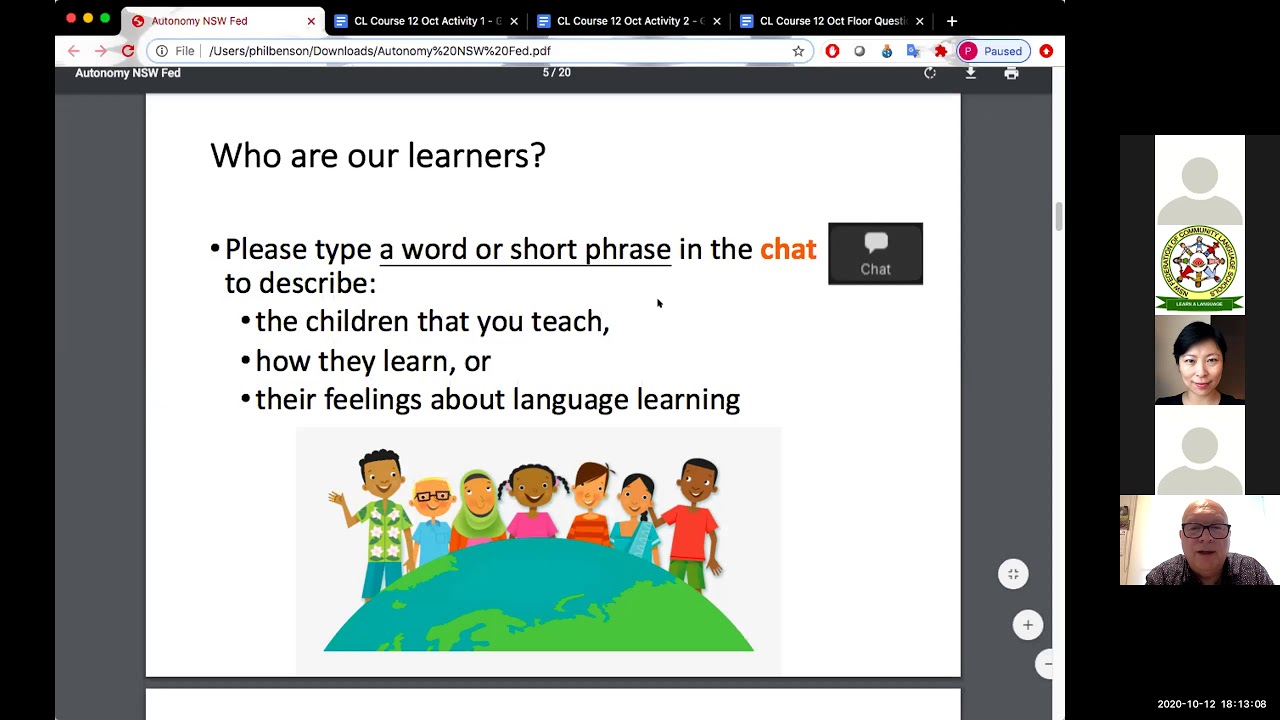
Task: Click the address bar with Autonomy PDF path
Action: point(480,51)
